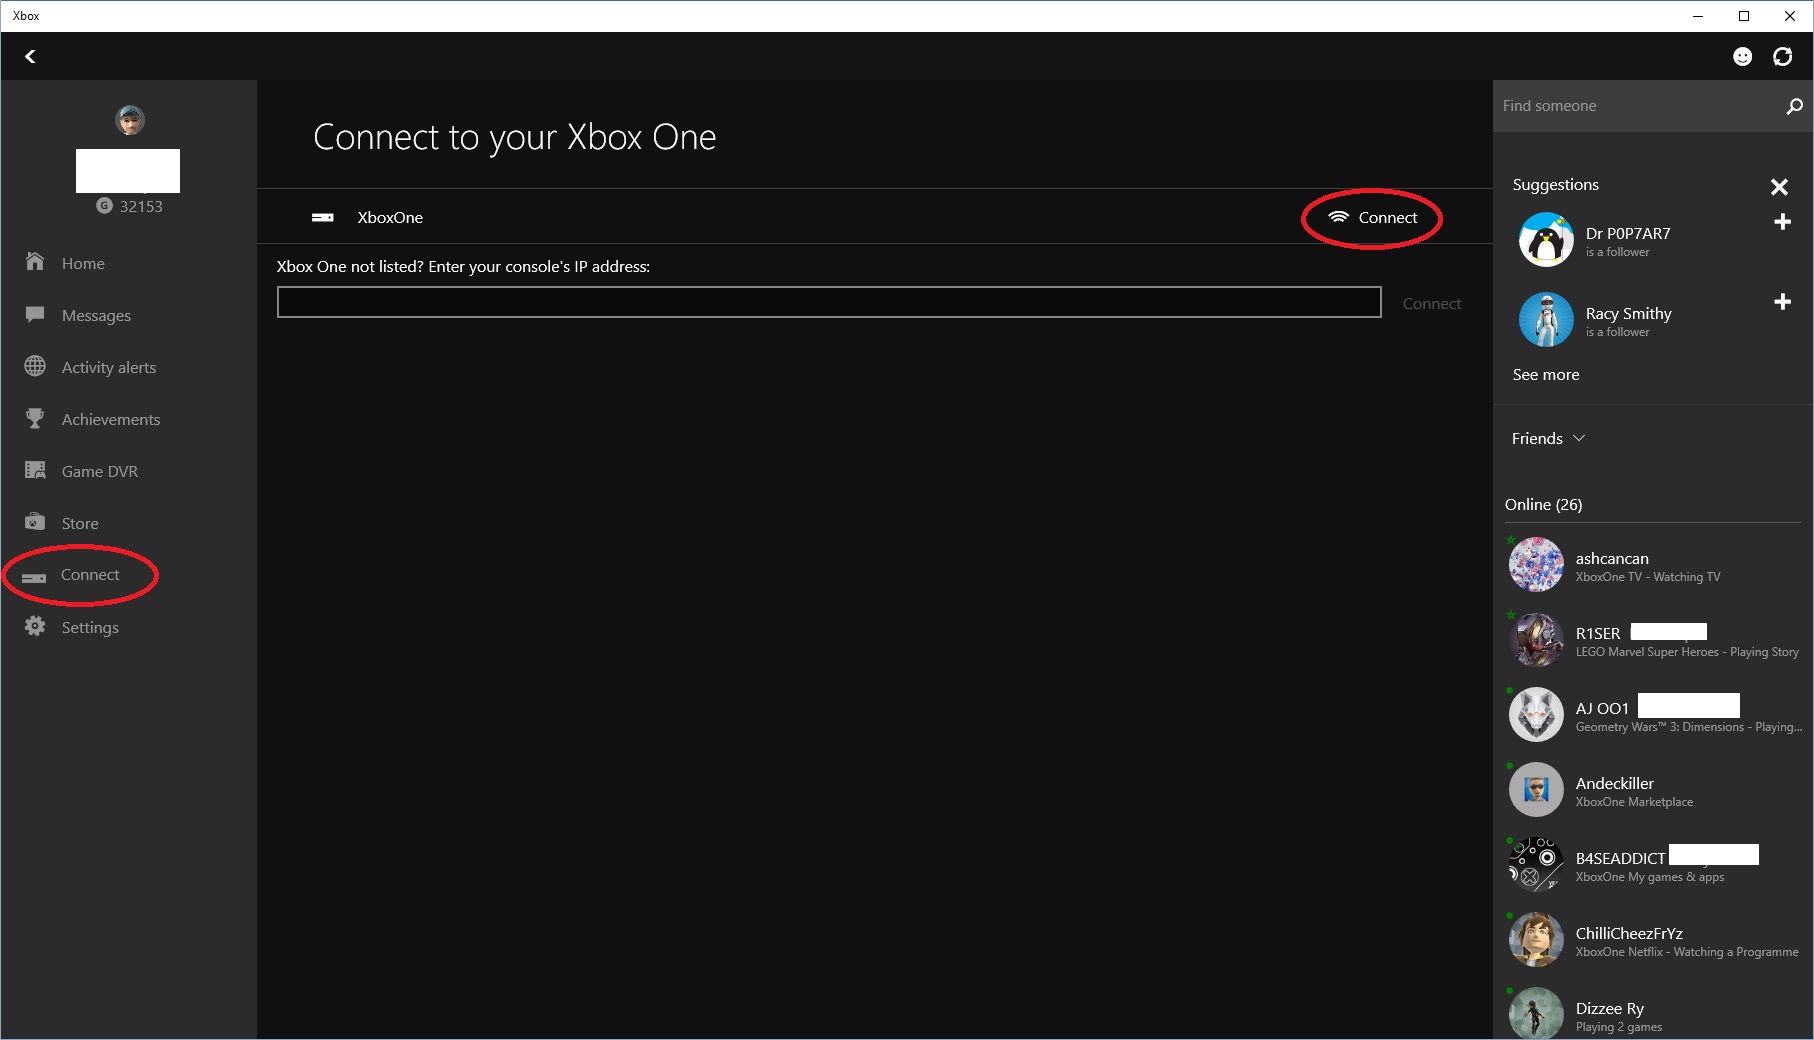The image size is (1814, 1040).
Task: Open R1SER's avatar picture
Action: (x=1536, y=640)
